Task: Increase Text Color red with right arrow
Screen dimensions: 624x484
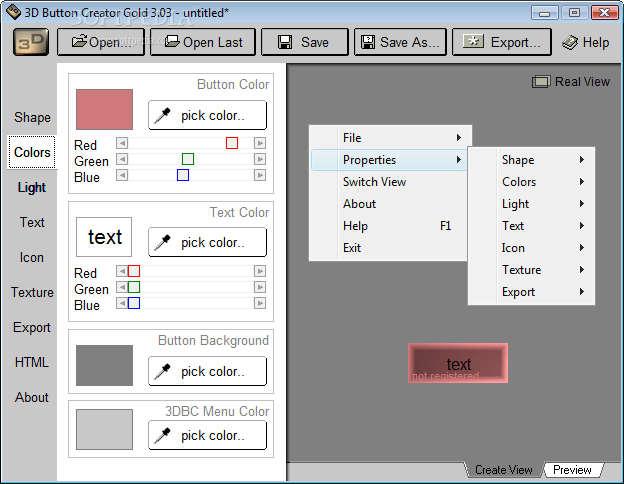Action: (x=260, y=271)
